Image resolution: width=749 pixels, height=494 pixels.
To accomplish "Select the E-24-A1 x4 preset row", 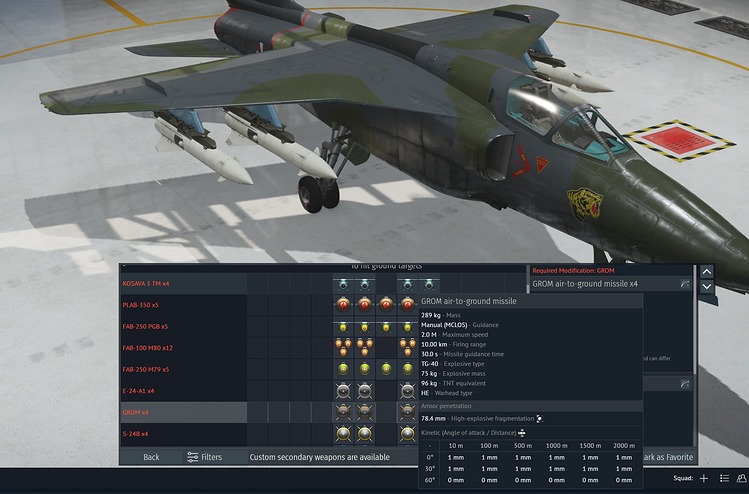I will click(183, 391).
